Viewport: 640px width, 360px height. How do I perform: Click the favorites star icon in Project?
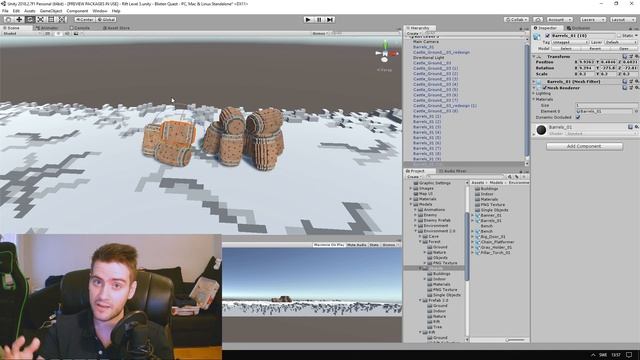tap(523, 177)
